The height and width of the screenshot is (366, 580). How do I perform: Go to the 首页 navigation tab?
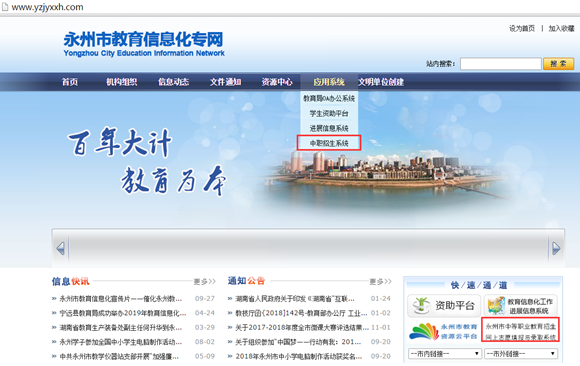click(x=70, y=82)
